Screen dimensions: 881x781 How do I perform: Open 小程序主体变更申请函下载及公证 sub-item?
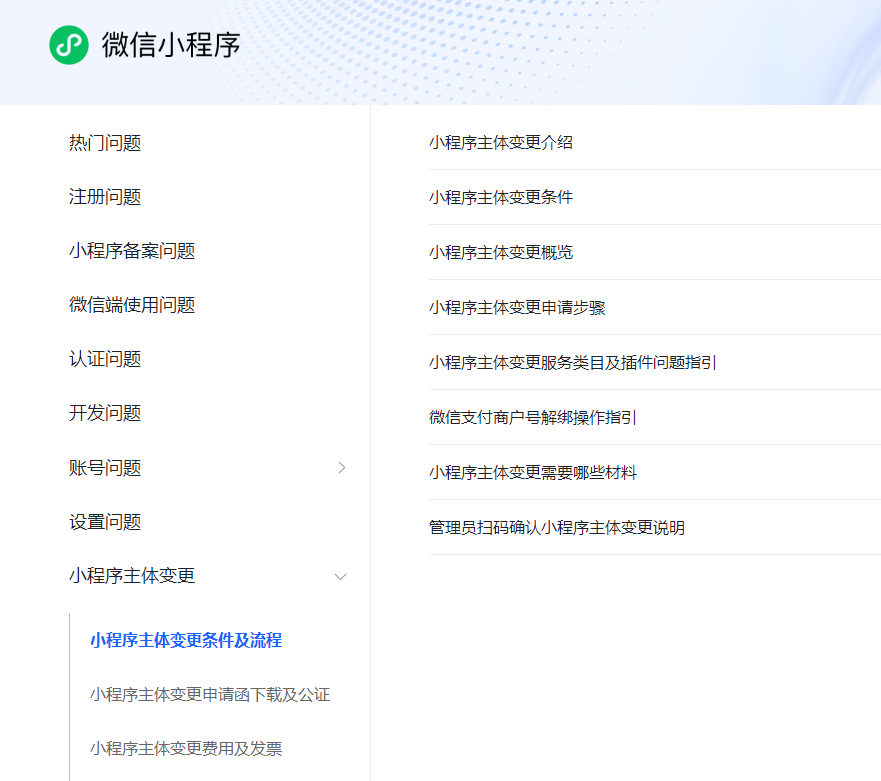click(x=210, y=694)
